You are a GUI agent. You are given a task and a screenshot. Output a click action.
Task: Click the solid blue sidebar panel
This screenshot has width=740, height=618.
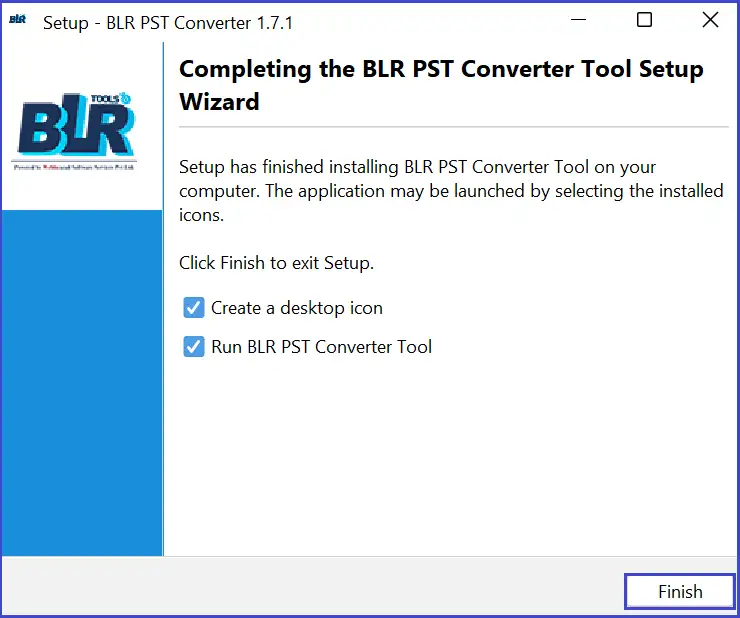click(x=82, y=382)
